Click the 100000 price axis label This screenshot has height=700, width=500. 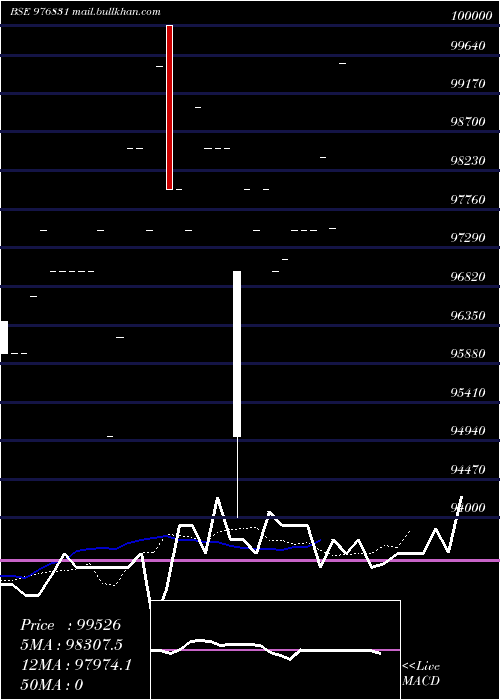click(x=471, y=16)
